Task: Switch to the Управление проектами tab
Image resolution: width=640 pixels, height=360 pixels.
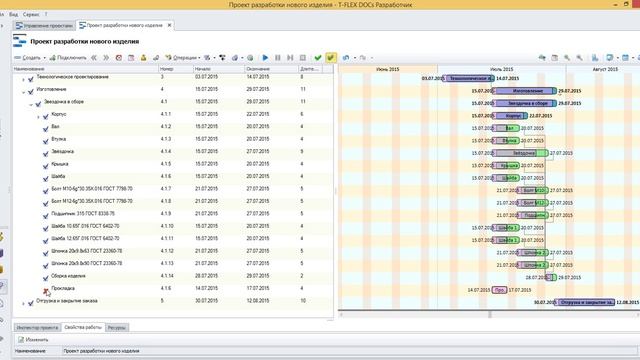Action: (44, 25)
